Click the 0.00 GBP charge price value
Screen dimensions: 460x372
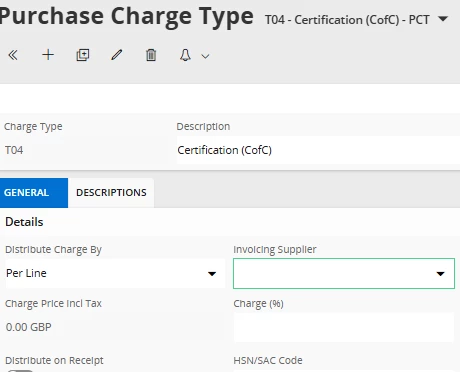pyautogui.click(x=29, y=327)
